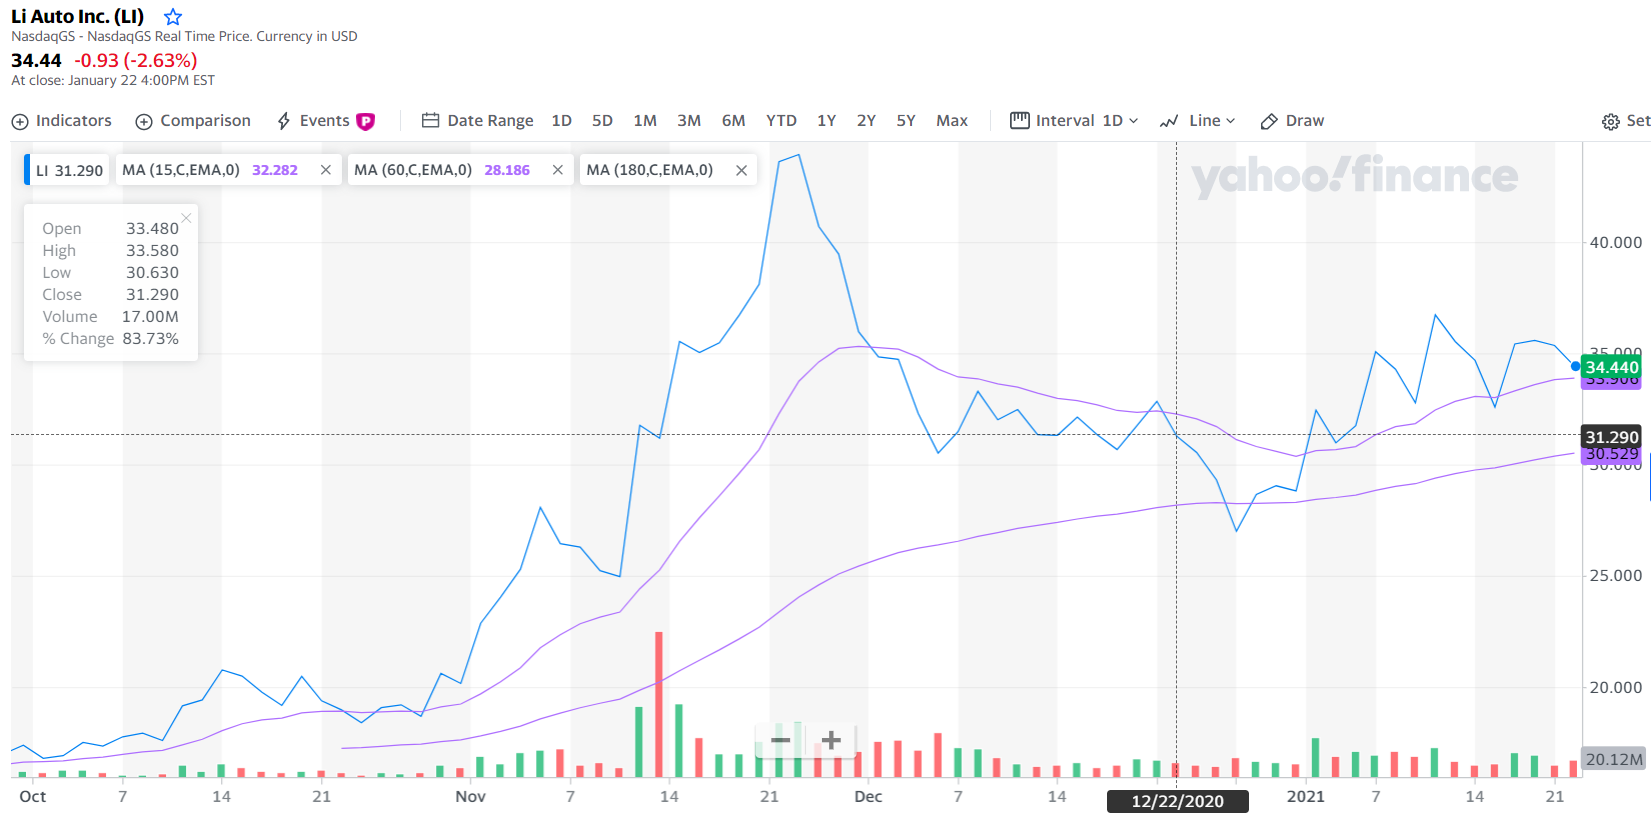Remove the MA 180 EMA indicator
1651x826 pixels.
[x=741, y=170]
